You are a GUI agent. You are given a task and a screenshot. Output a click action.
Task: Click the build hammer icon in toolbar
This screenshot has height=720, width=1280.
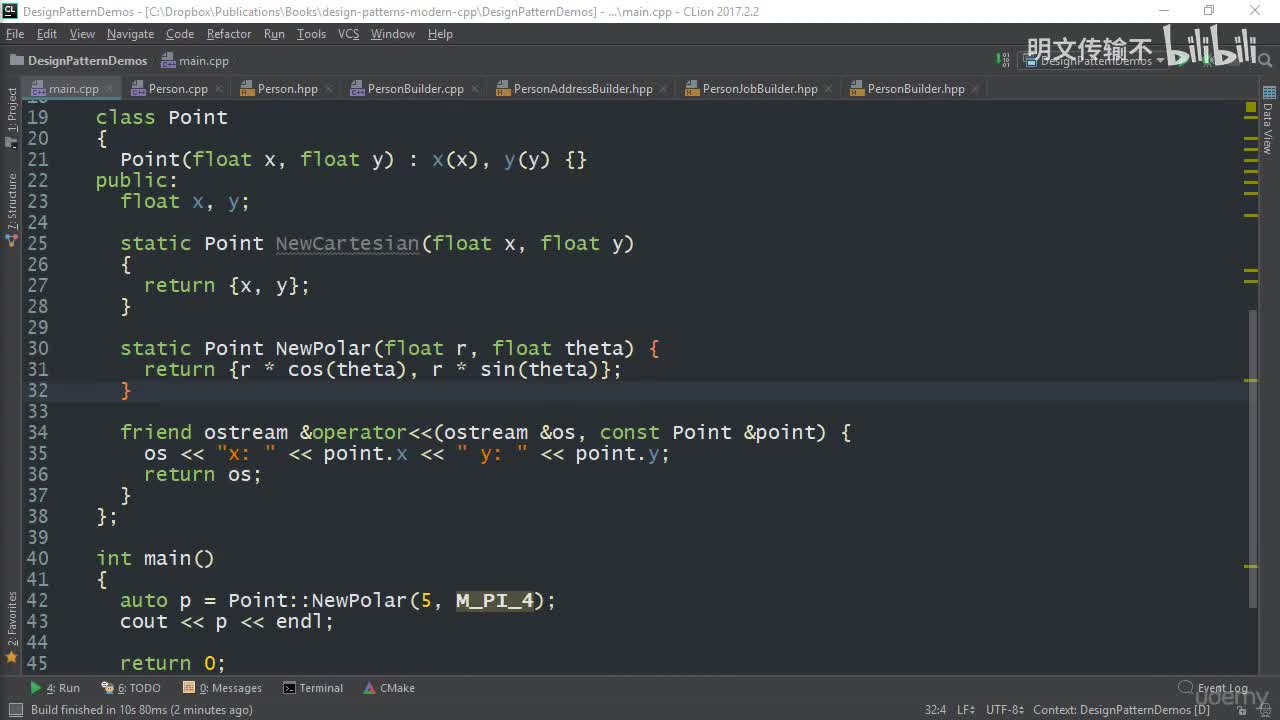click(1003, 61)
